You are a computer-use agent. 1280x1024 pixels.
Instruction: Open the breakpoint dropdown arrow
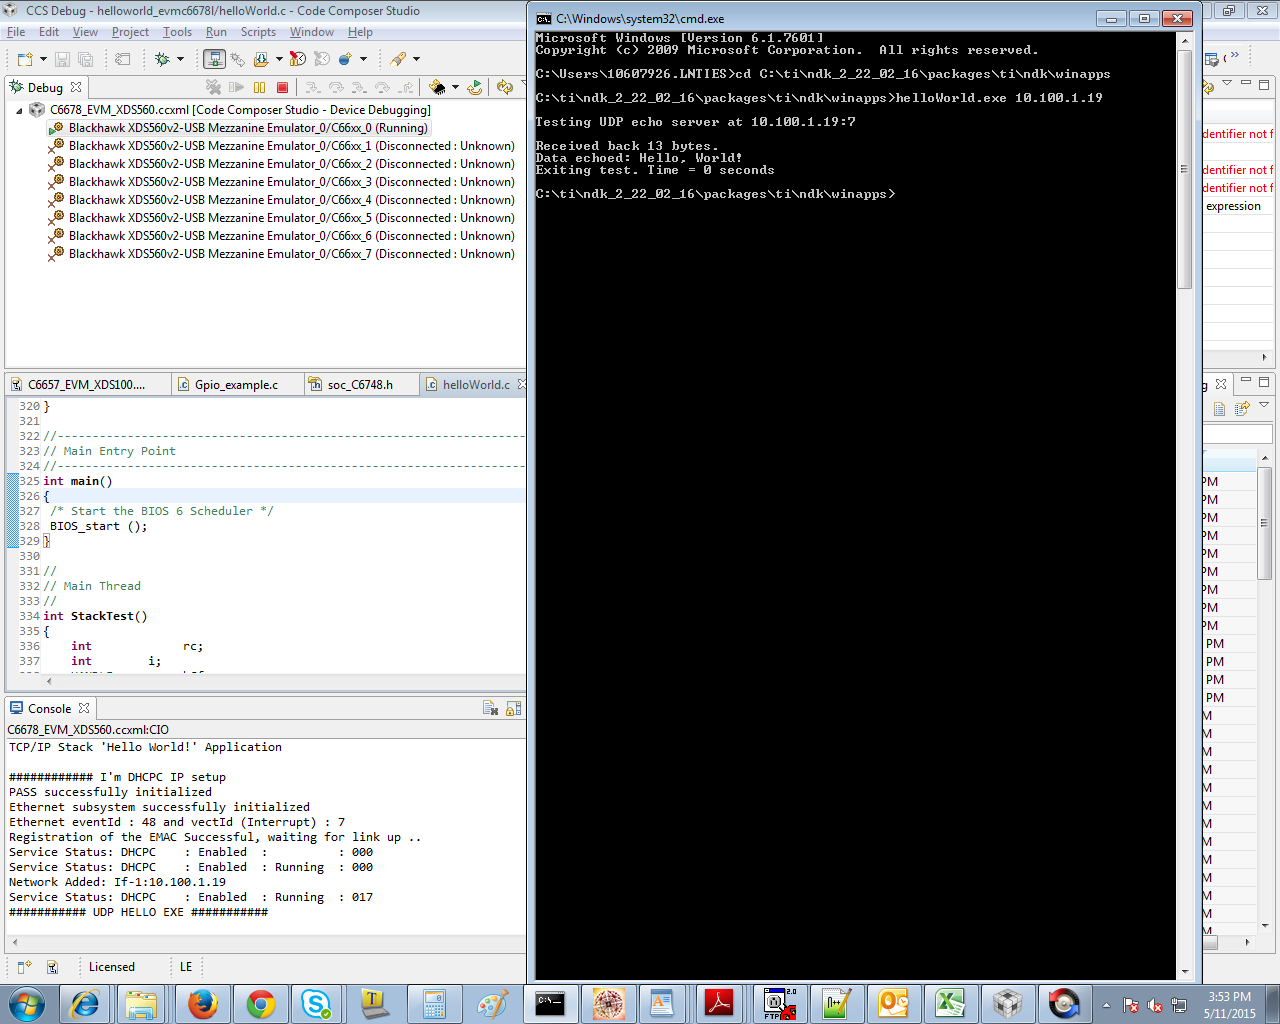(x=363, y=59)
